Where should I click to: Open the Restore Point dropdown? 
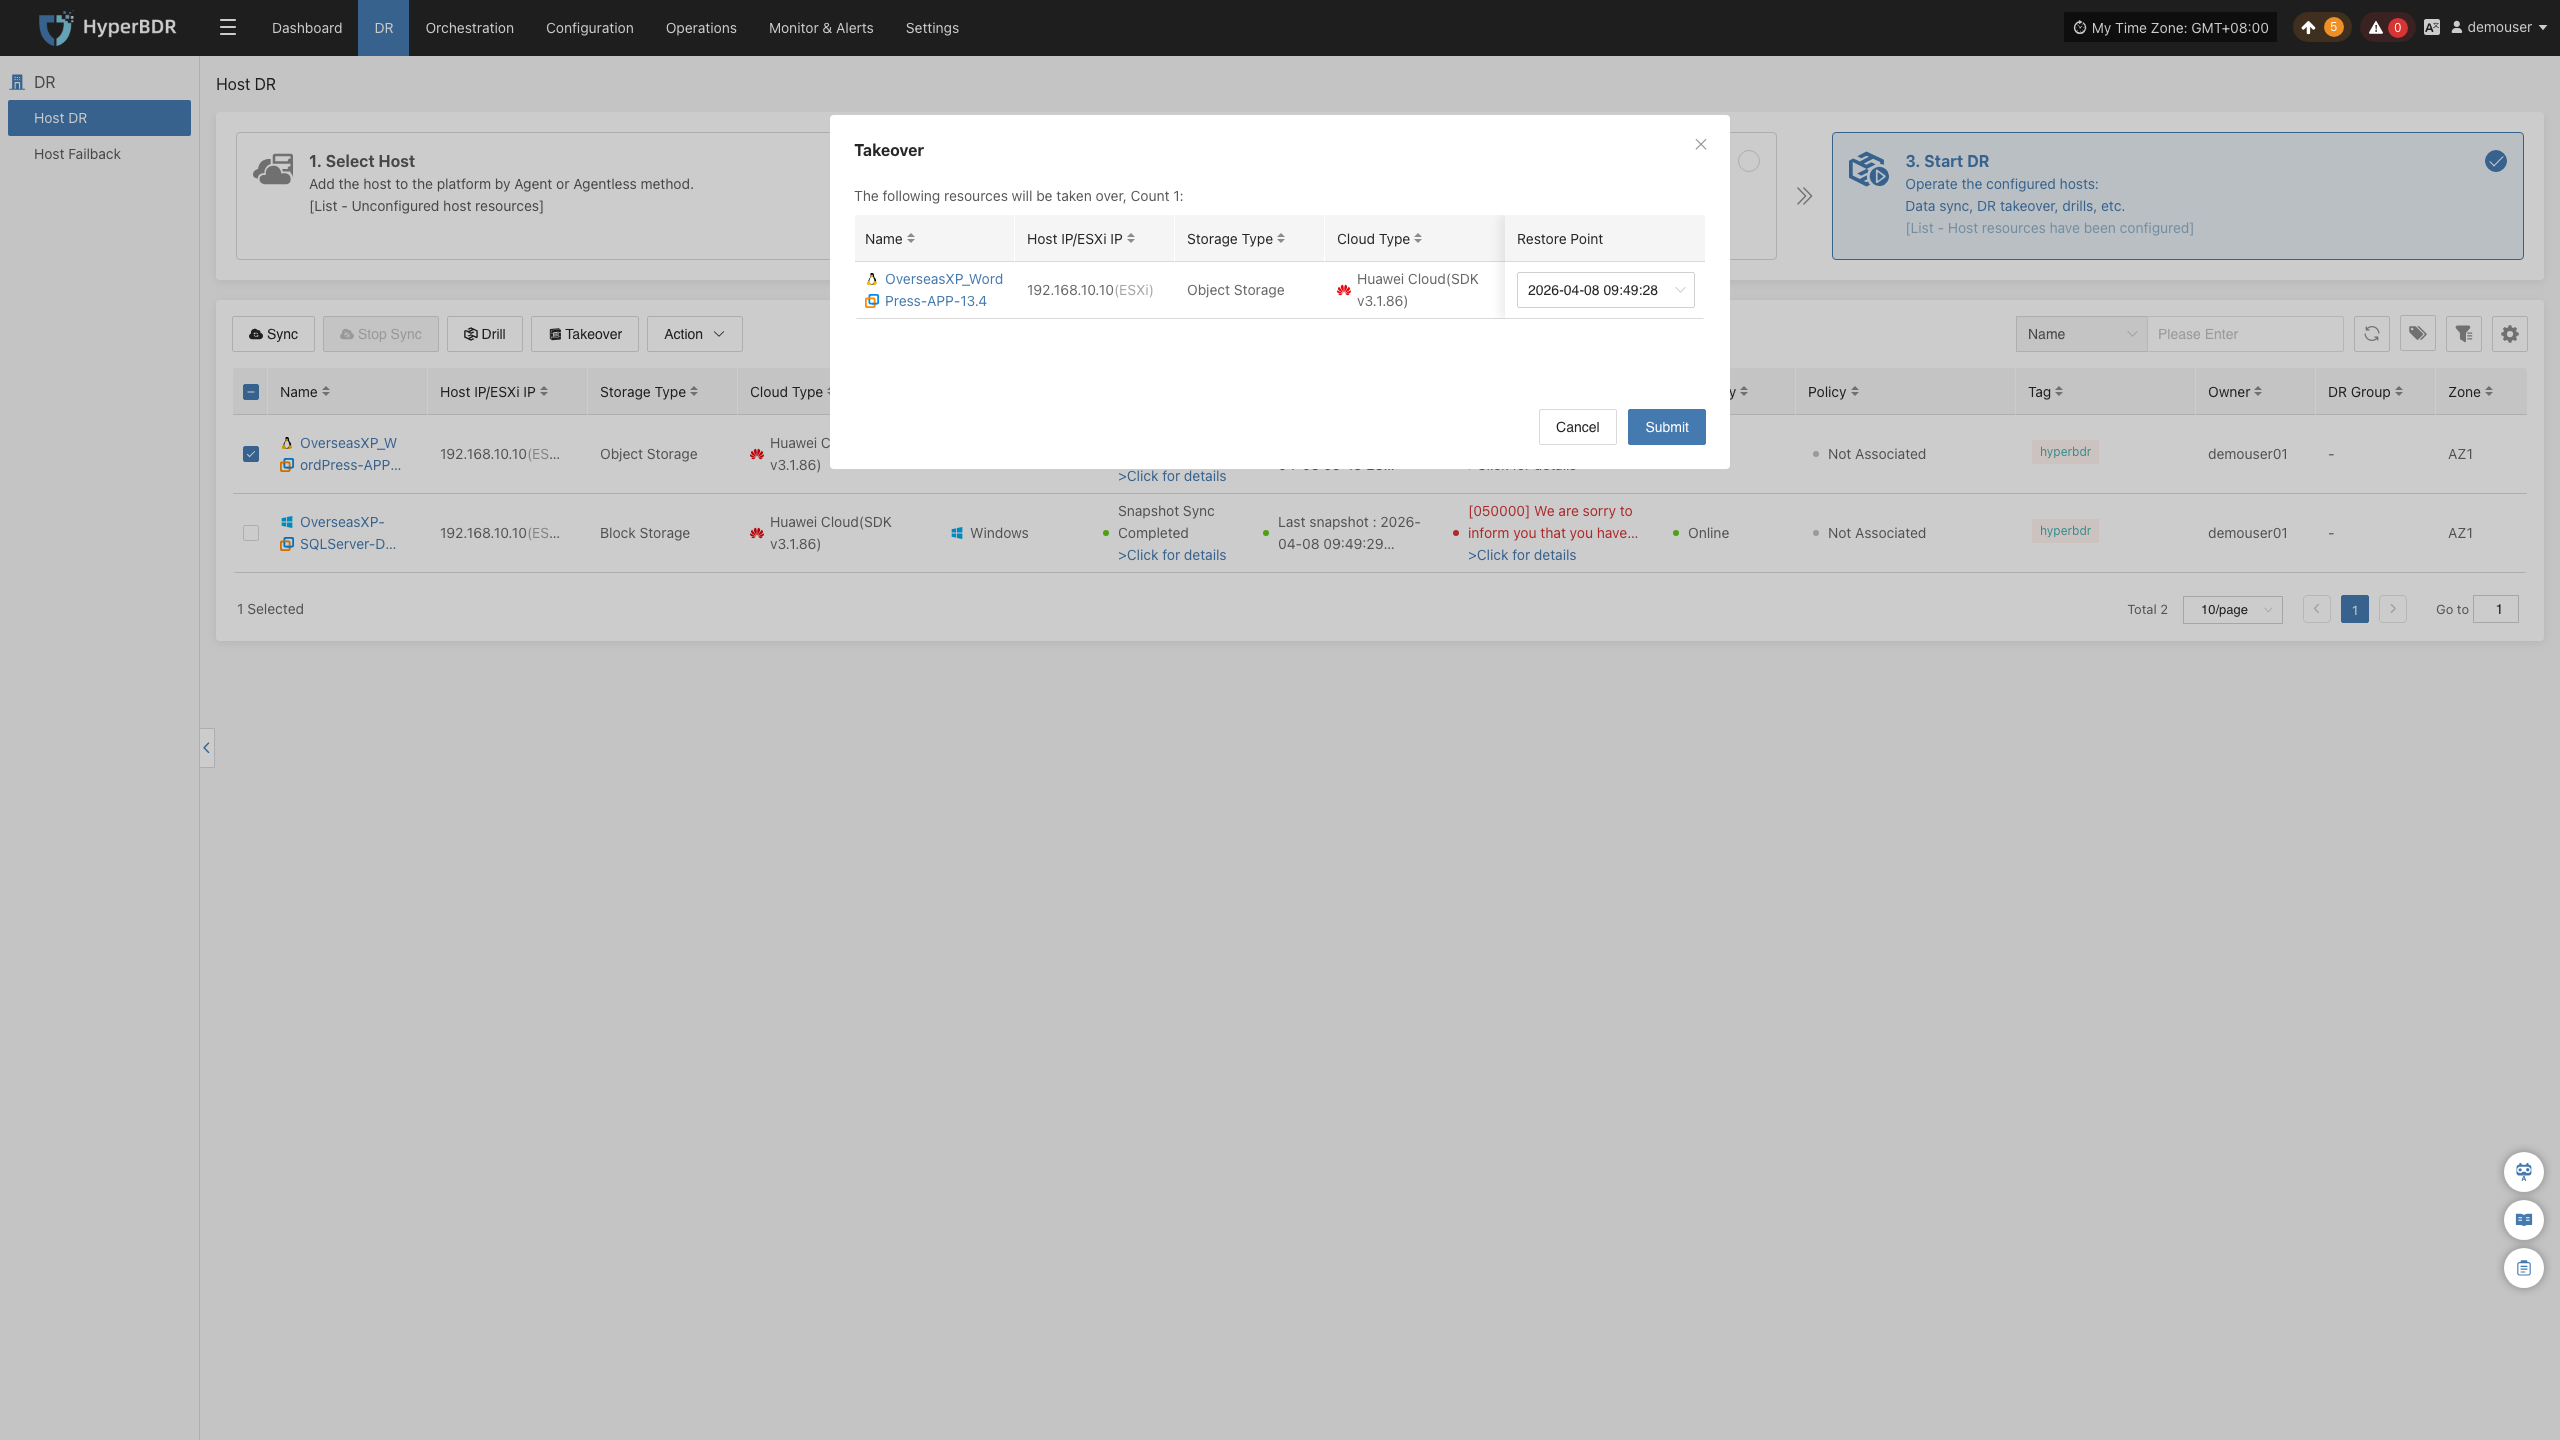1605,290
